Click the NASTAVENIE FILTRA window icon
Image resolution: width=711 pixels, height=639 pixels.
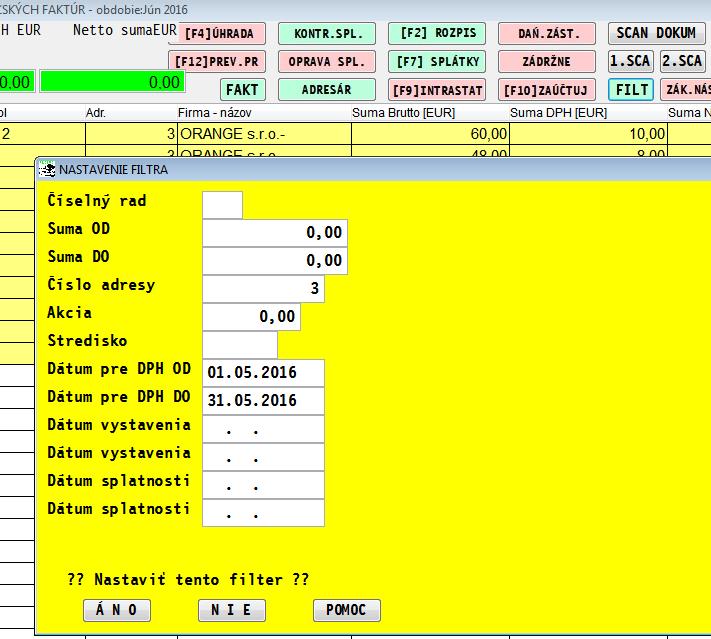(x=46, y=170)
